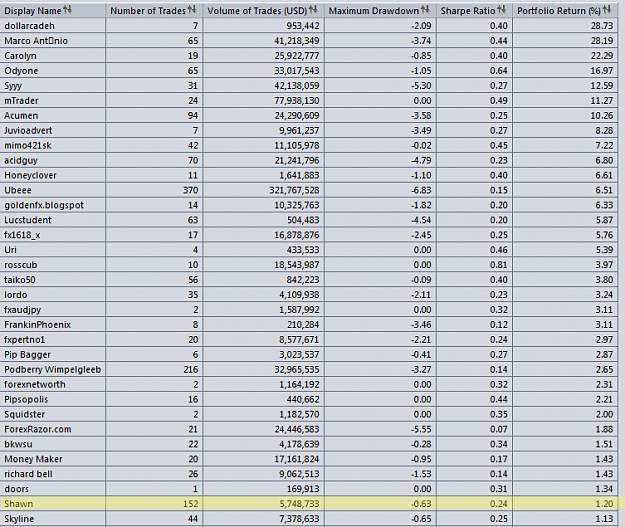
Task: Select the Squidster row name
Action: [x=24, y=415]
